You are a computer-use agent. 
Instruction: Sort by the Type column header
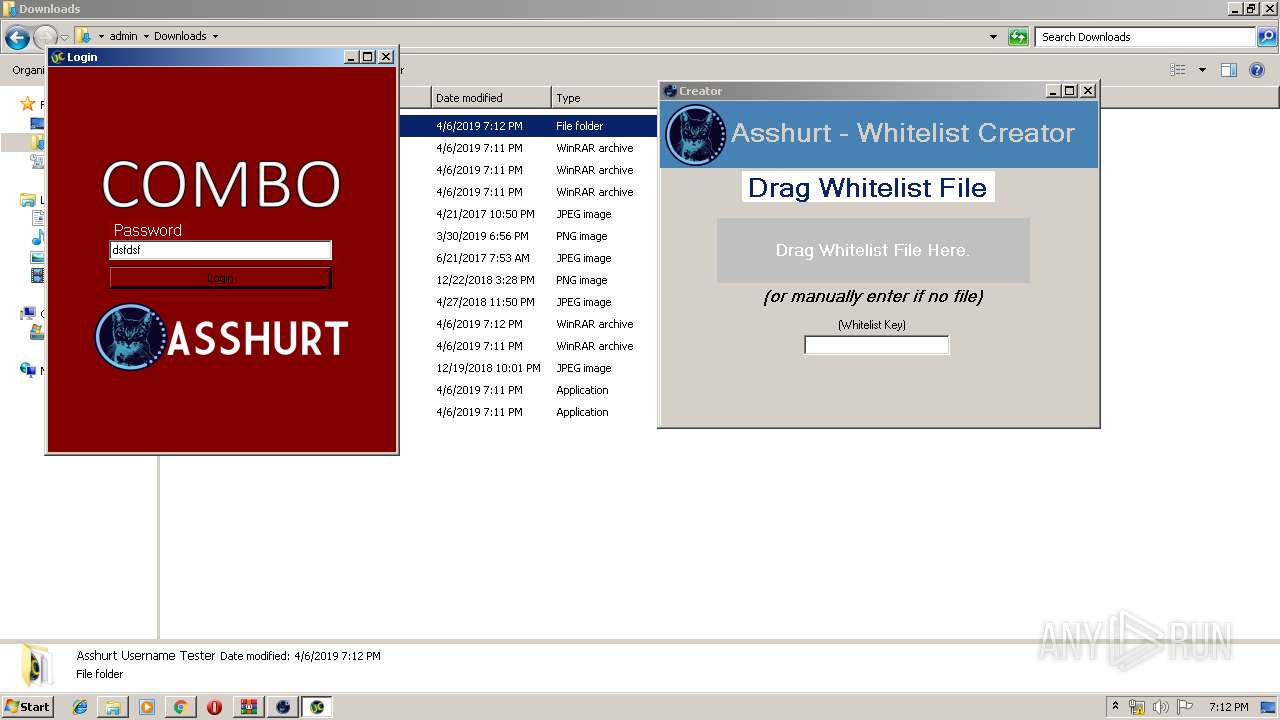click(604, 98)
